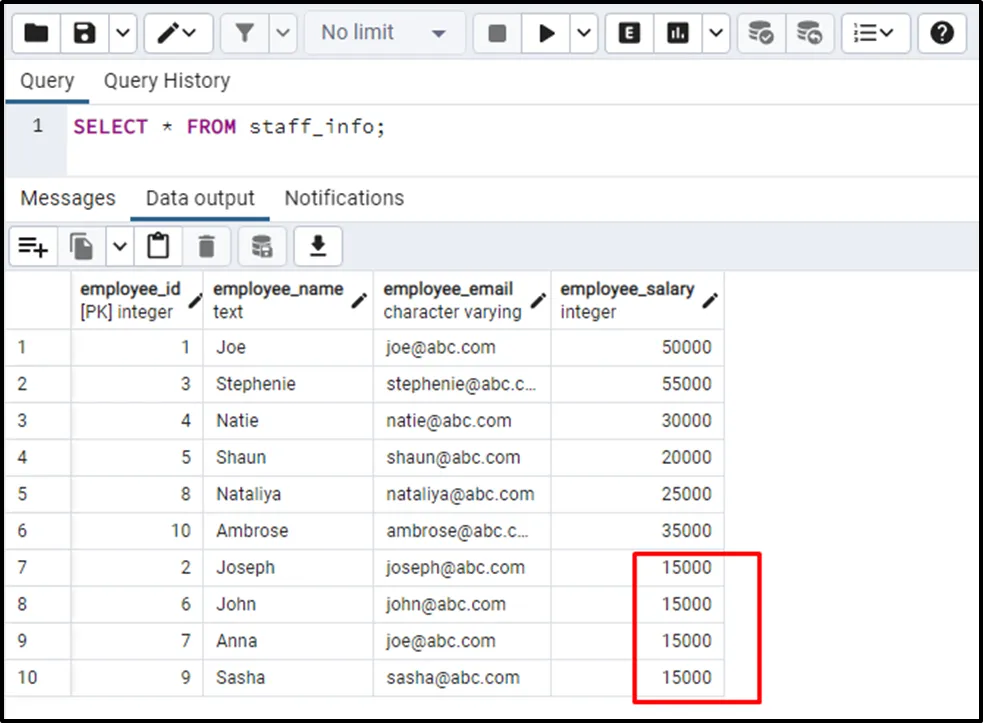Click the Delete row trash icon
Viewport: 983px width, 723px height.
pos(206,246)
